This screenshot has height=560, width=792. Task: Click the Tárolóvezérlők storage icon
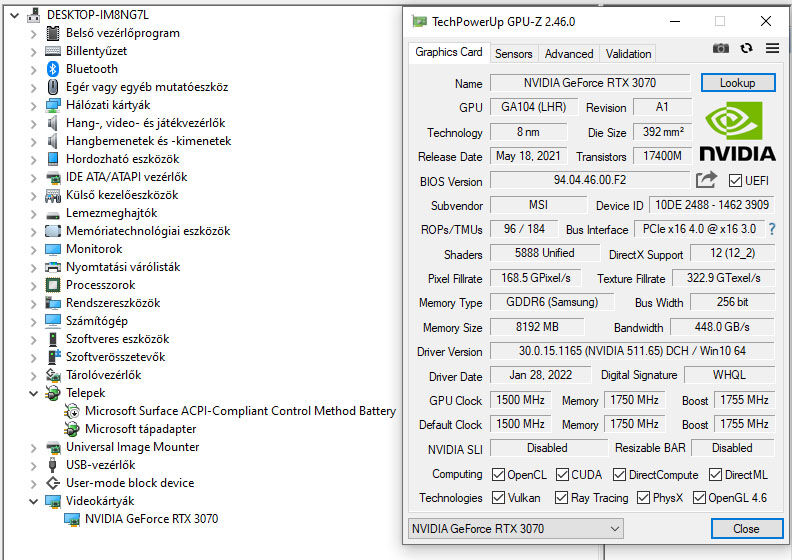click(53, 375)
